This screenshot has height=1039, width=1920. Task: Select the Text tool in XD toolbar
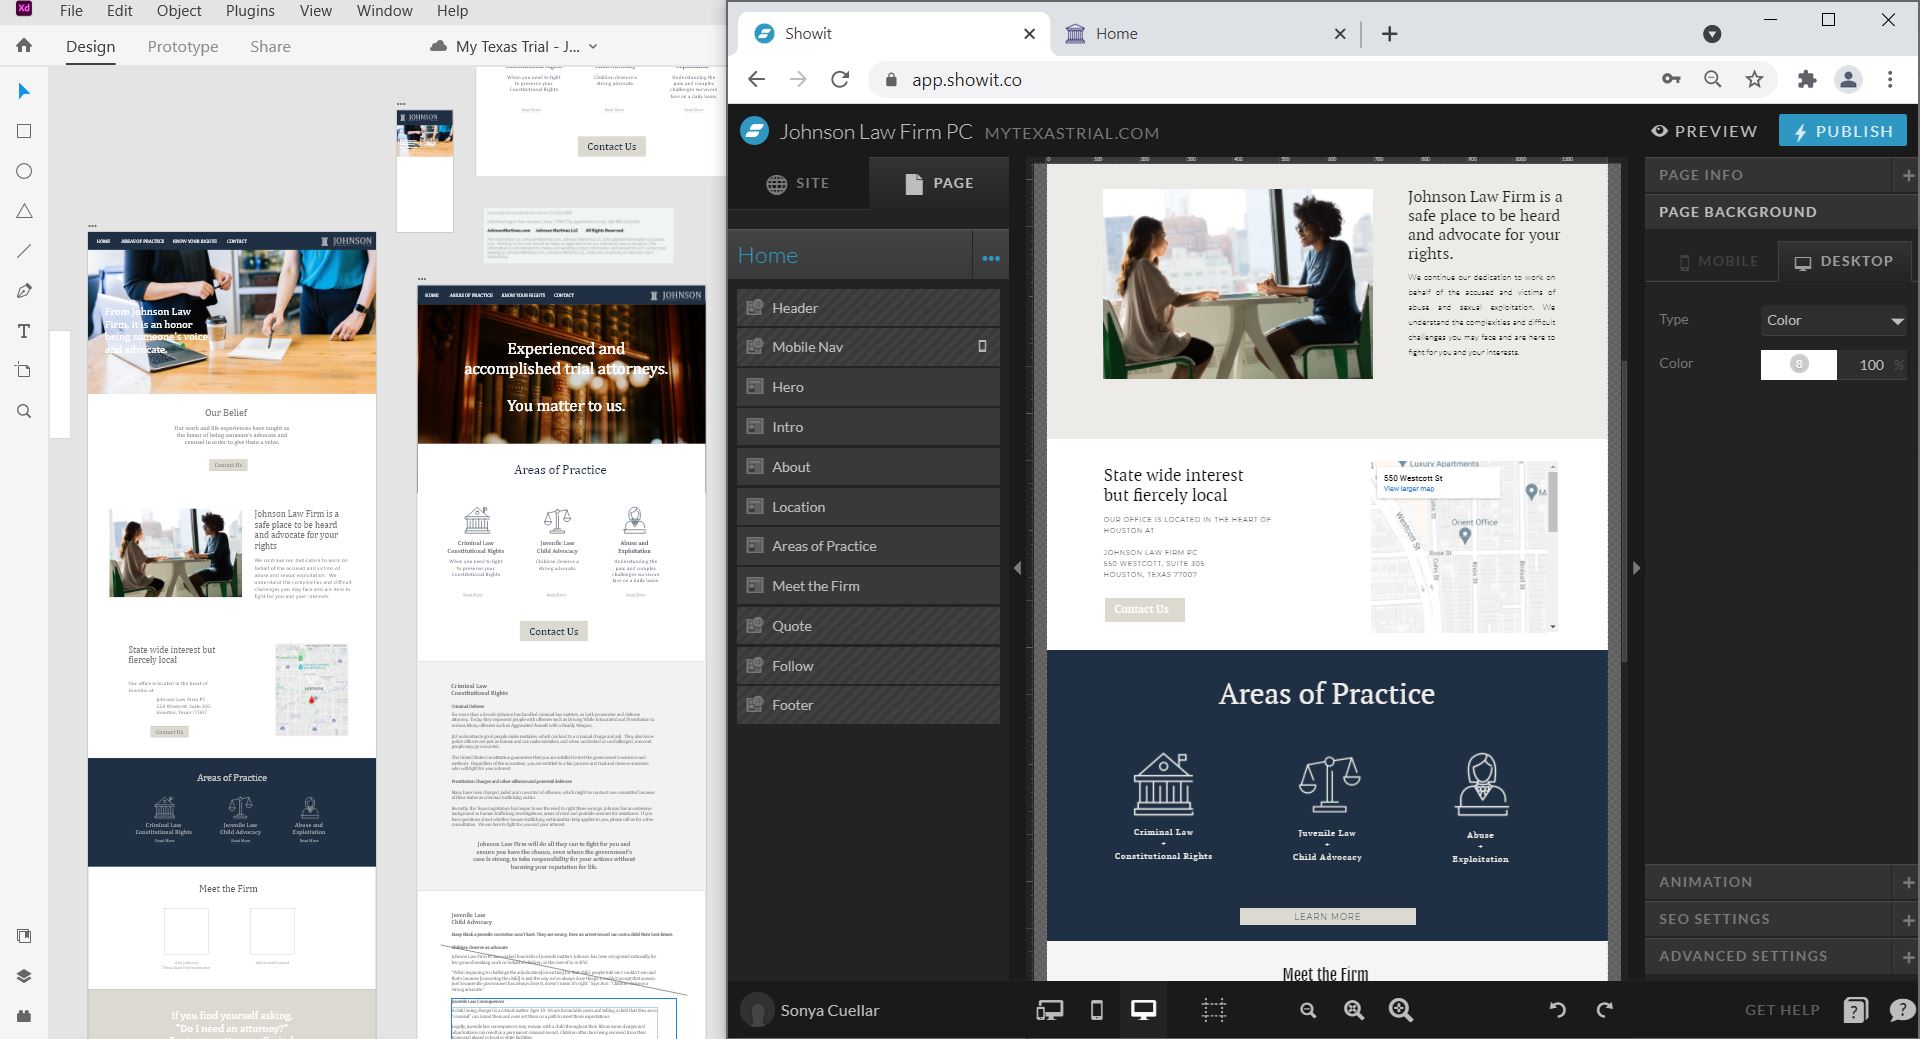(x=24, y=331)
